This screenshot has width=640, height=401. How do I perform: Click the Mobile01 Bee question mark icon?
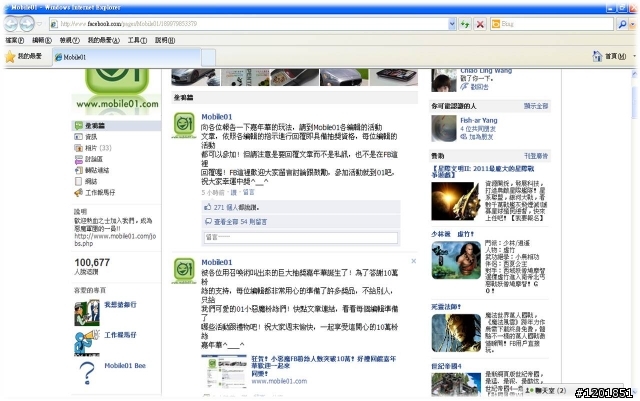point(87,373)
